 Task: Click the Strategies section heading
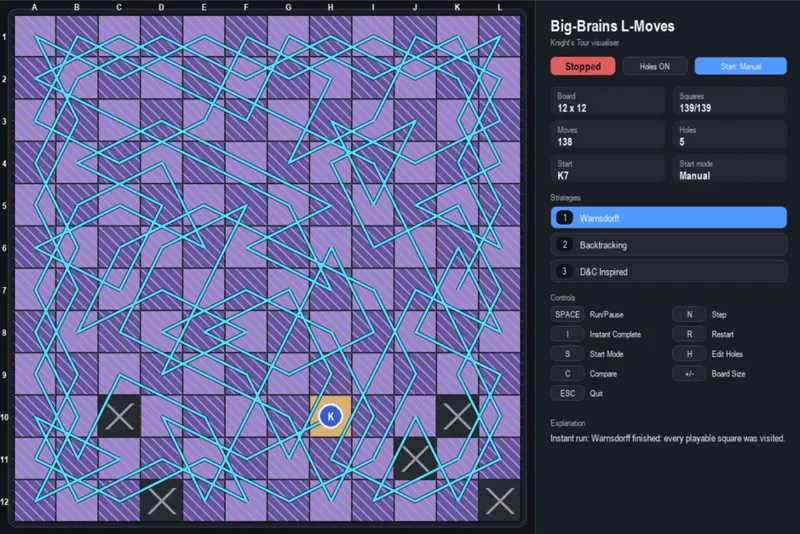coord(565,197)
